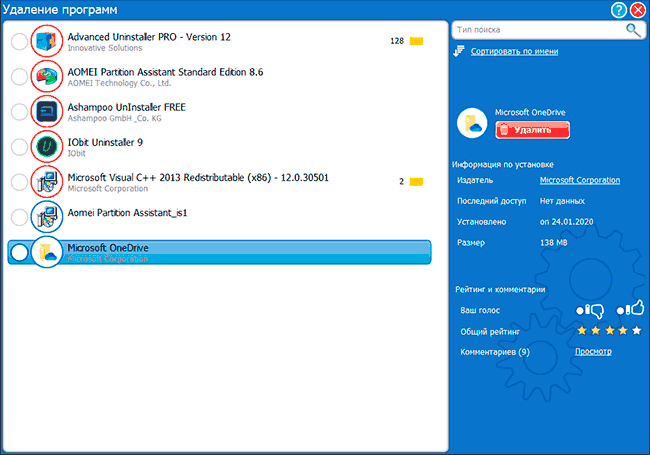
Task: Select the Advanced Uninstaller PRO - Version 12 row
Action: 220,41
